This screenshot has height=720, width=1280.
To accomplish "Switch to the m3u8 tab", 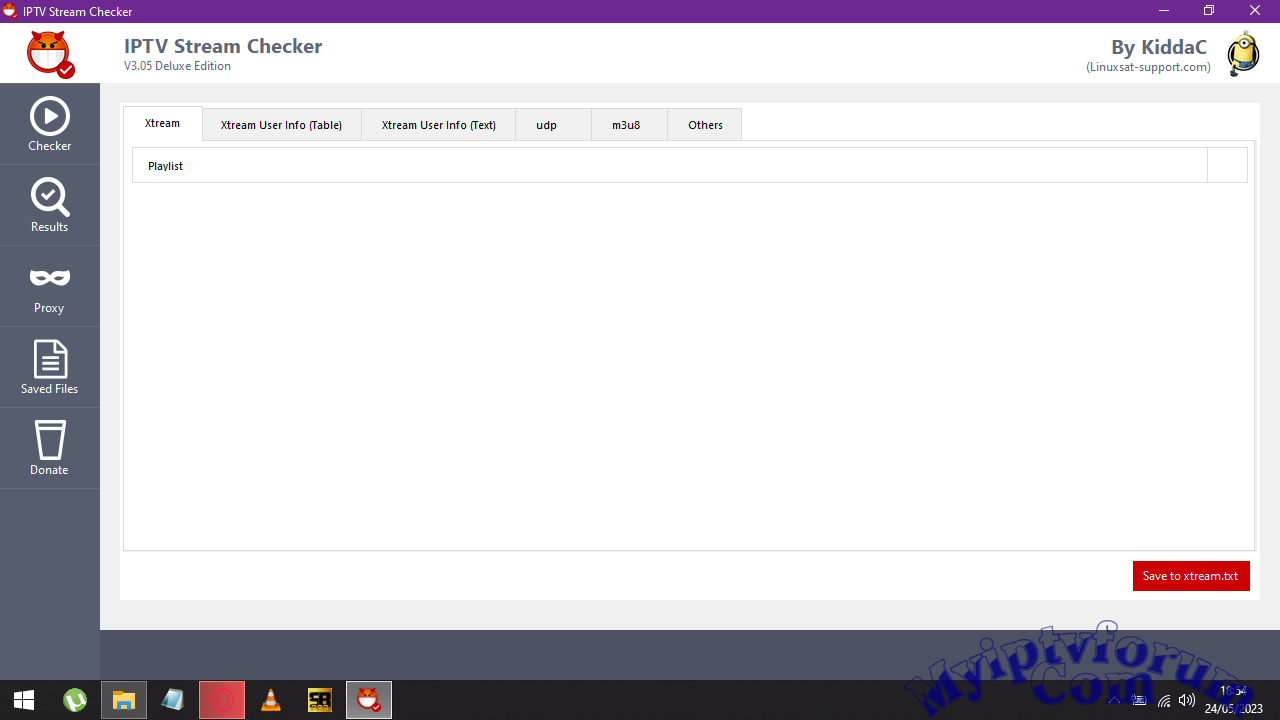I will pyautogui.click(x=626, y=124).
